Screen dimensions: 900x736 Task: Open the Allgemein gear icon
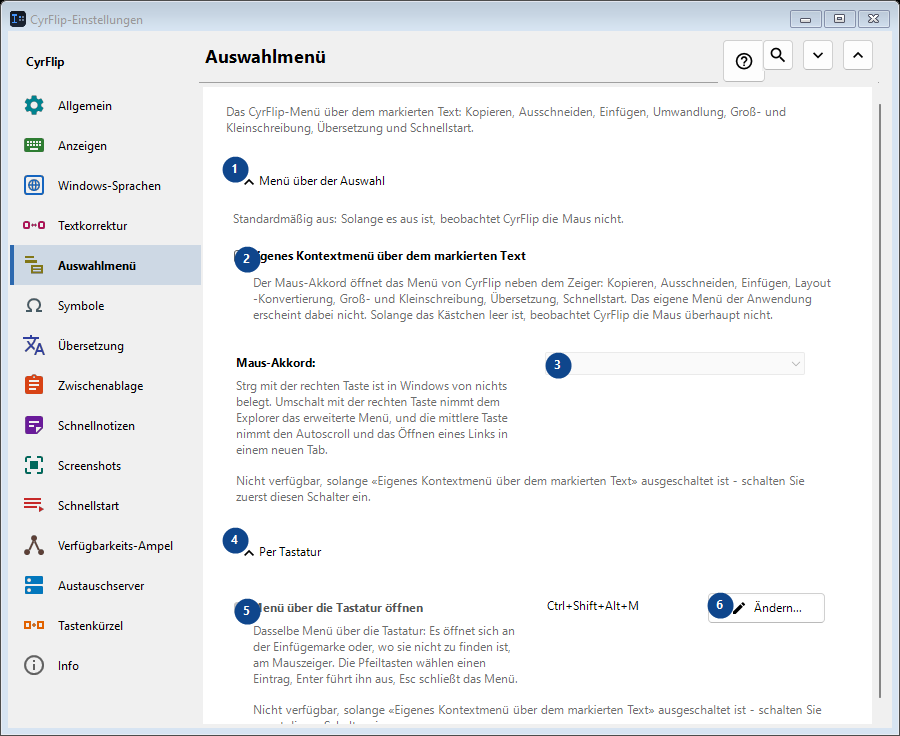34,106
